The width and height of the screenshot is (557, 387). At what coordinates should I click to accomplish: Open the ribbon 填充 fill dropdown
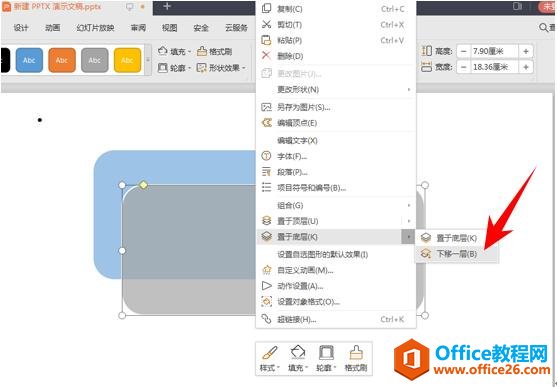point(174,52)
